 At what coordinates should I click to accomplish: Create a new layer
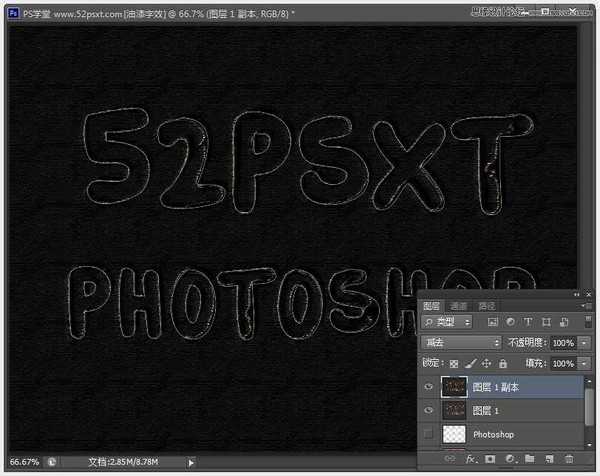549,459
